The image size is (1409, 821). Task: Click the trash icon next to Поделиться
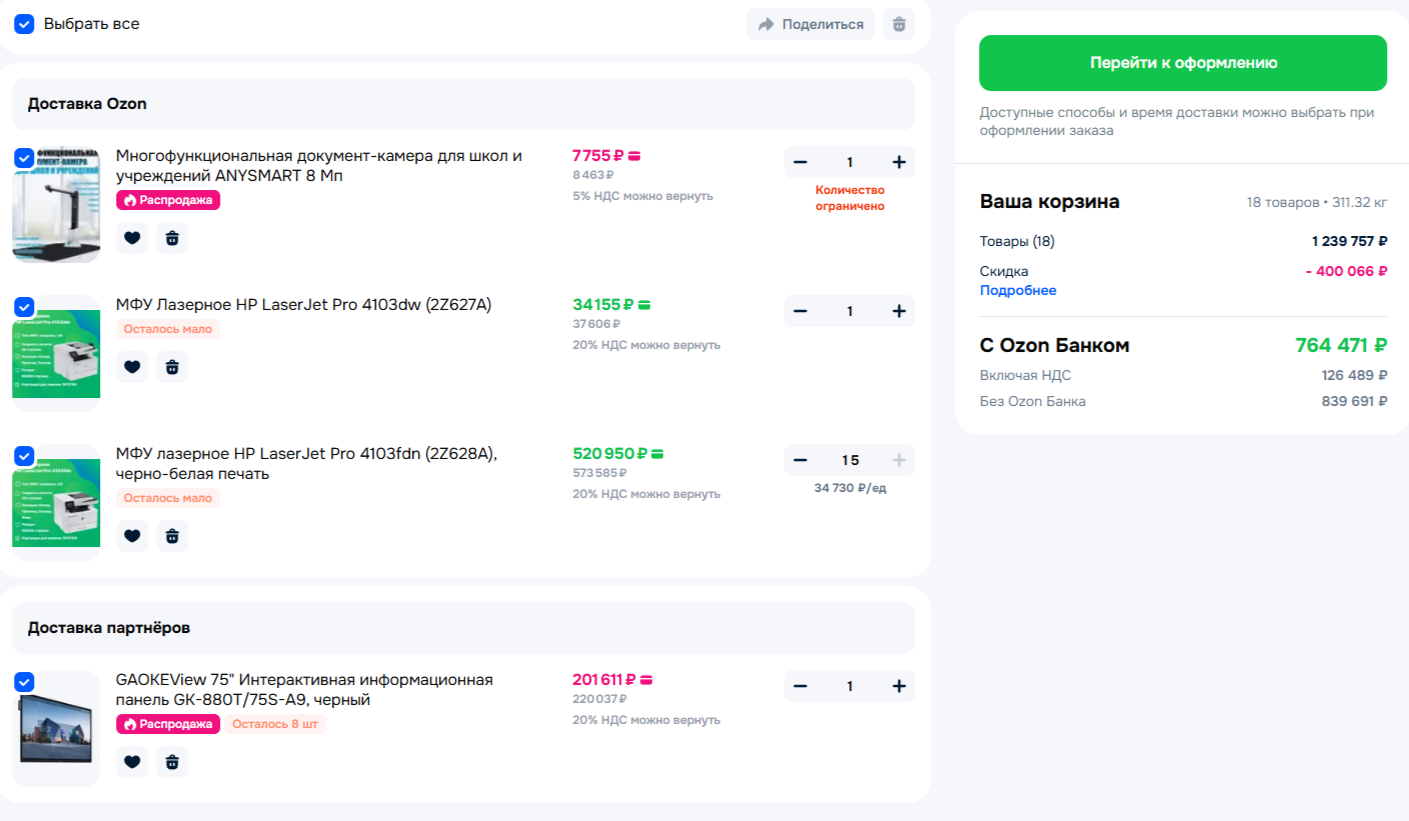899,24
